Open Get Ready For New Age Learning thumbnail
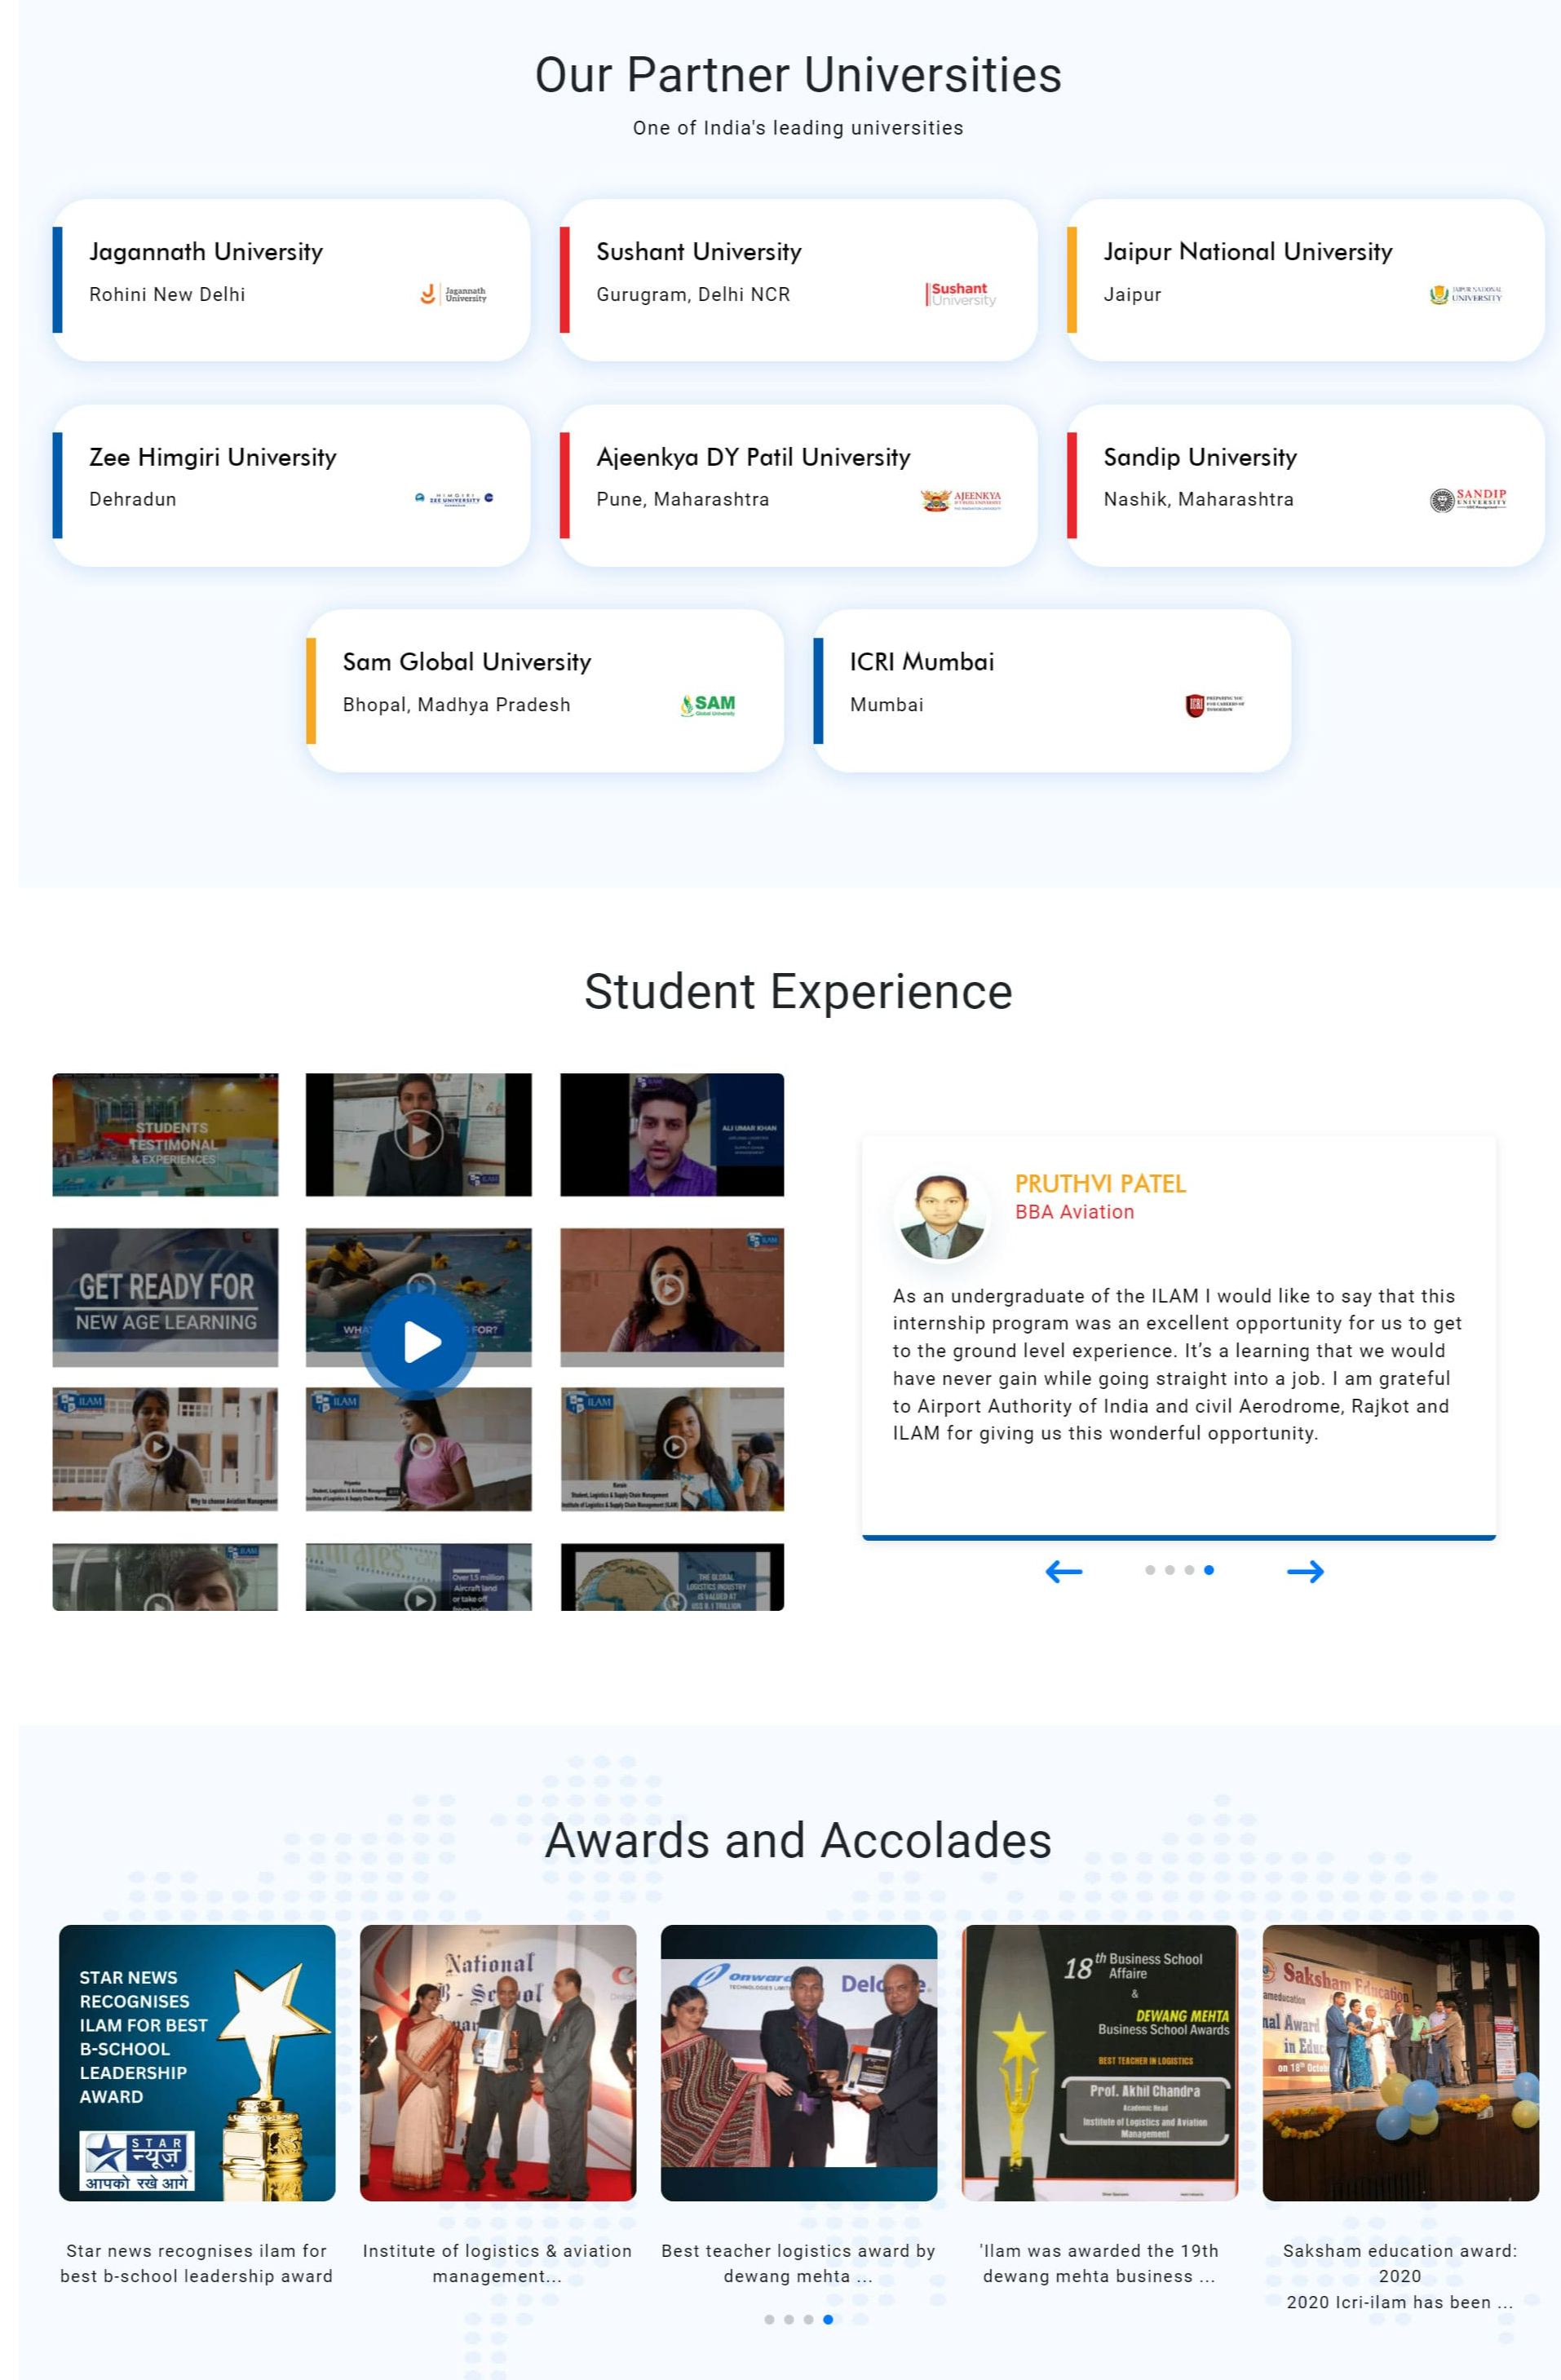 165,1297
